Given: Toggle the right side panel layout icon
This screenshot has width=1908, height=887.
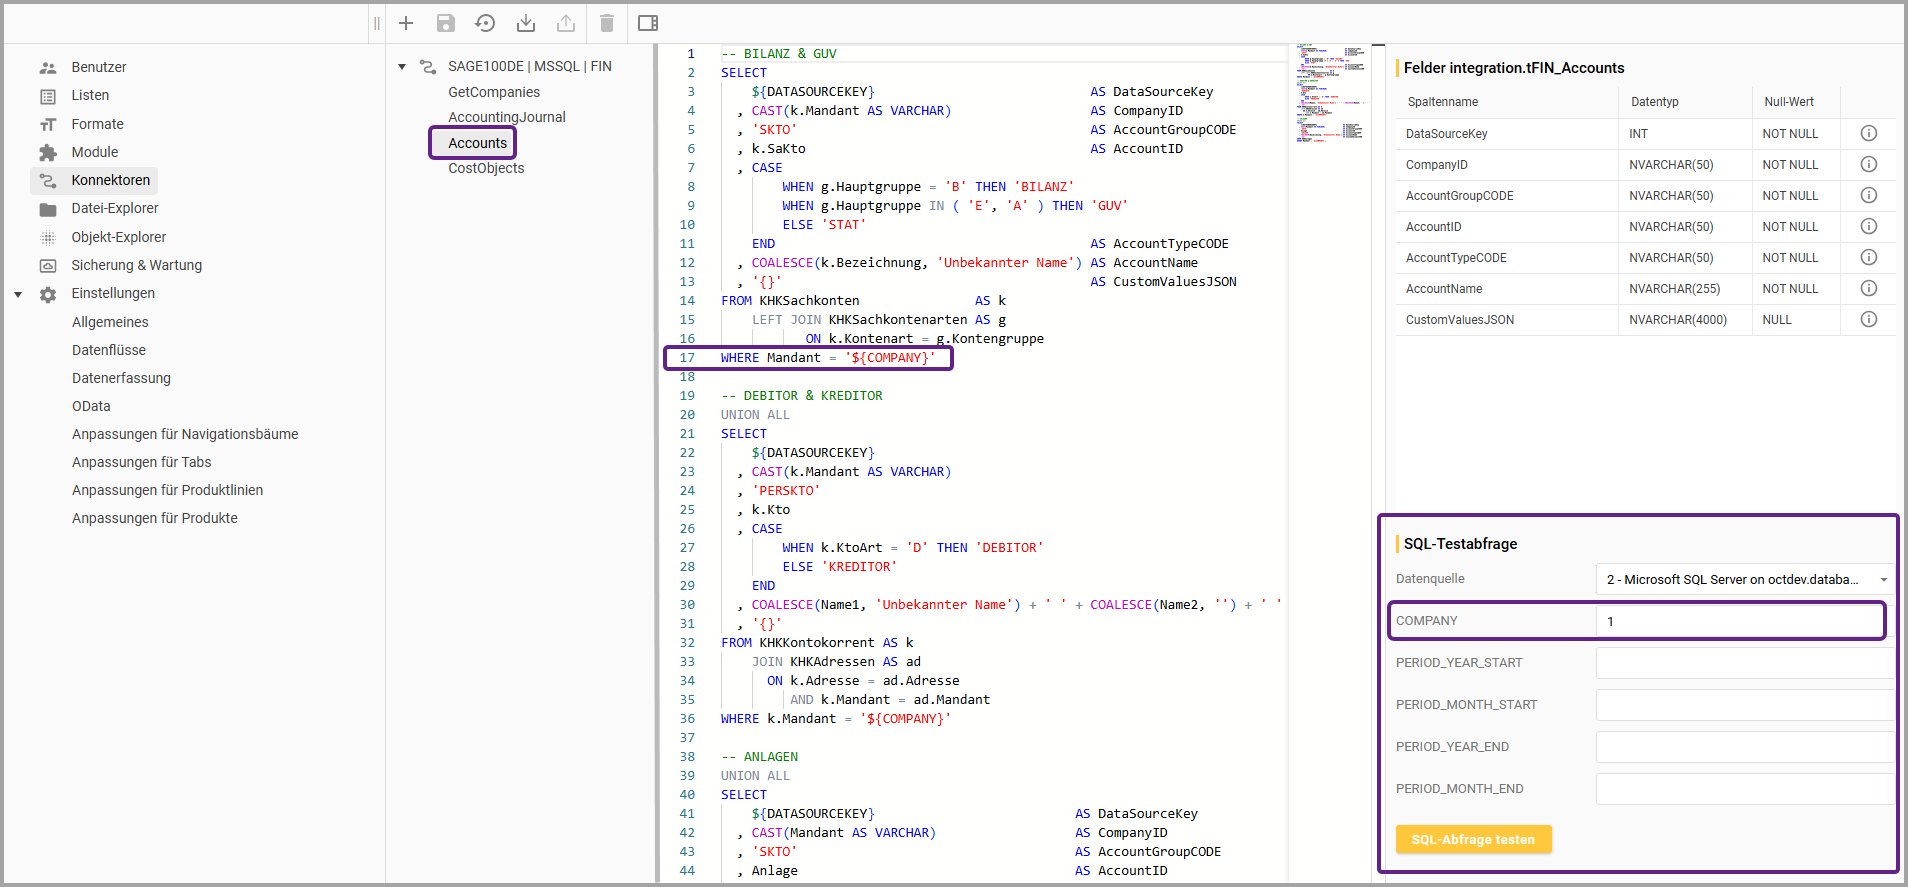Looking at the screenshot, I should pos(648,23).
